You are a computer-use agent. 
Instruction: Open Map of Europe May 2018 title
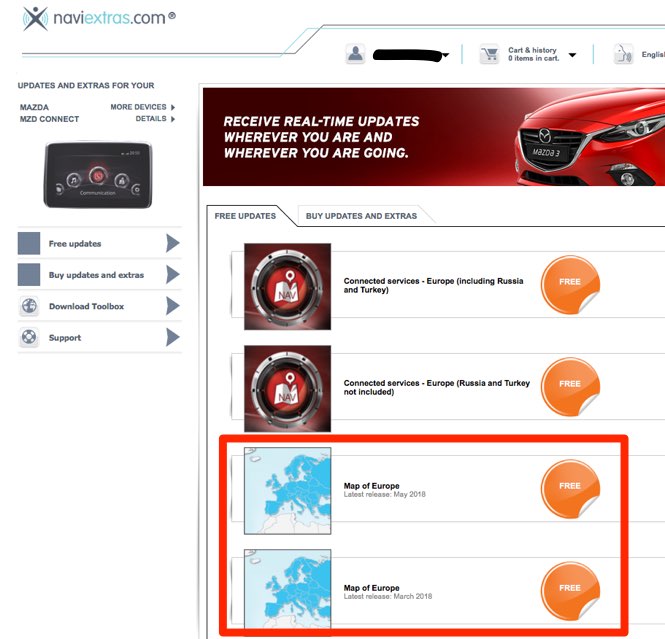coord(372,486)
